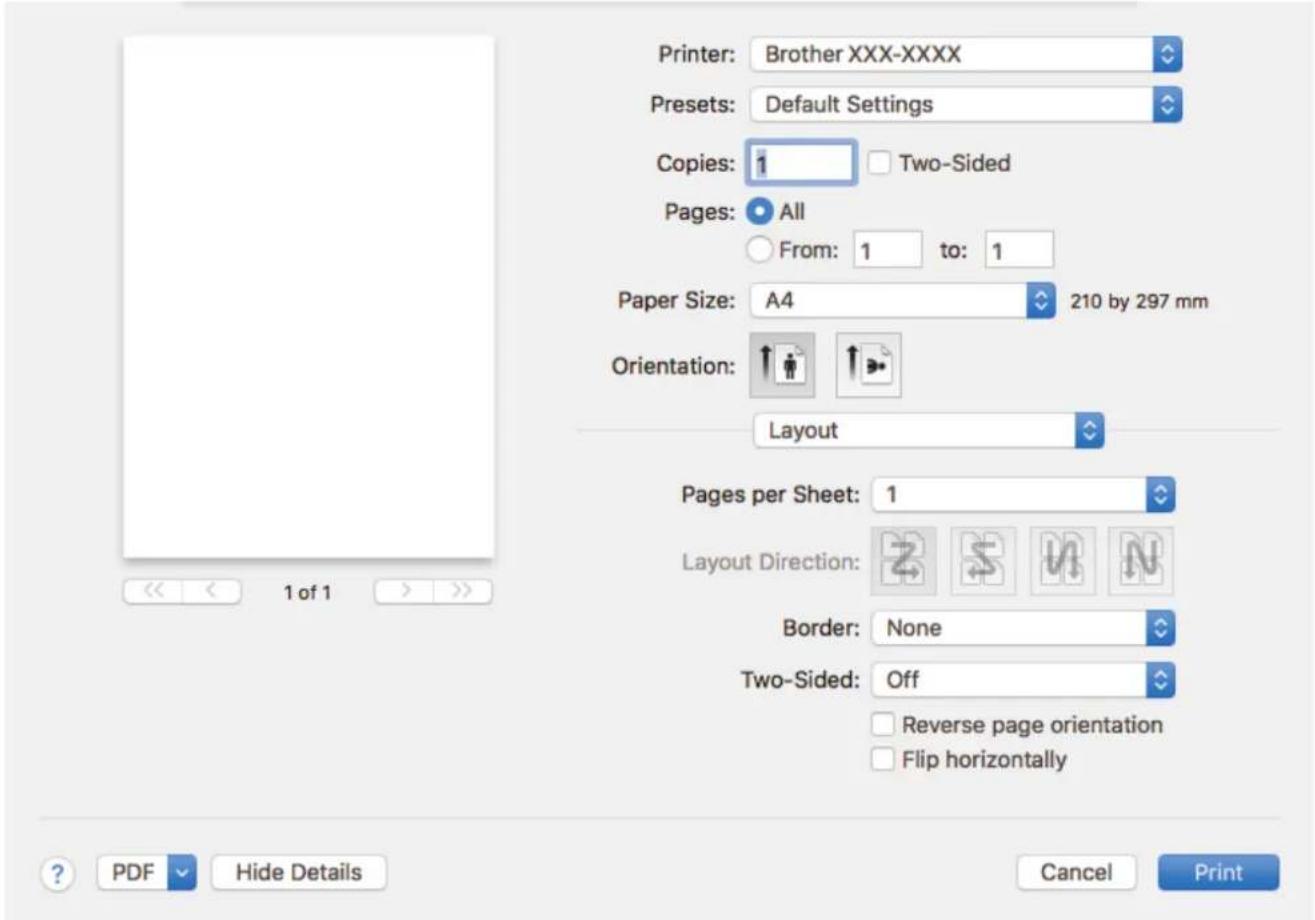
Task: Open the Presets Default Settings dropdown
Action: point(966,103)
